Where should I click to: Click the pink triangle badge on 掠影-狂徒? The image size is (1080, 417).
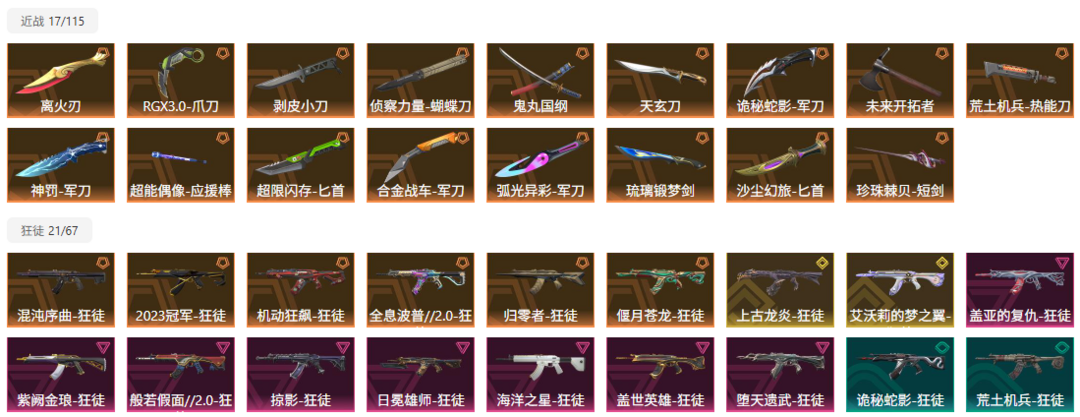coord(342,347)
